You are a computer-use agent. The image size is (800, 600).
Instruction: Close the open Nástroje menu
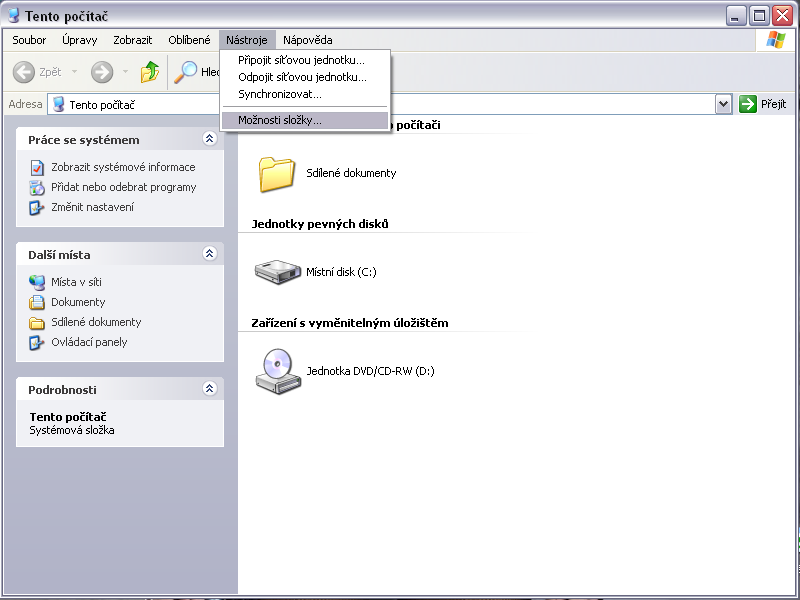coord(247,40)
